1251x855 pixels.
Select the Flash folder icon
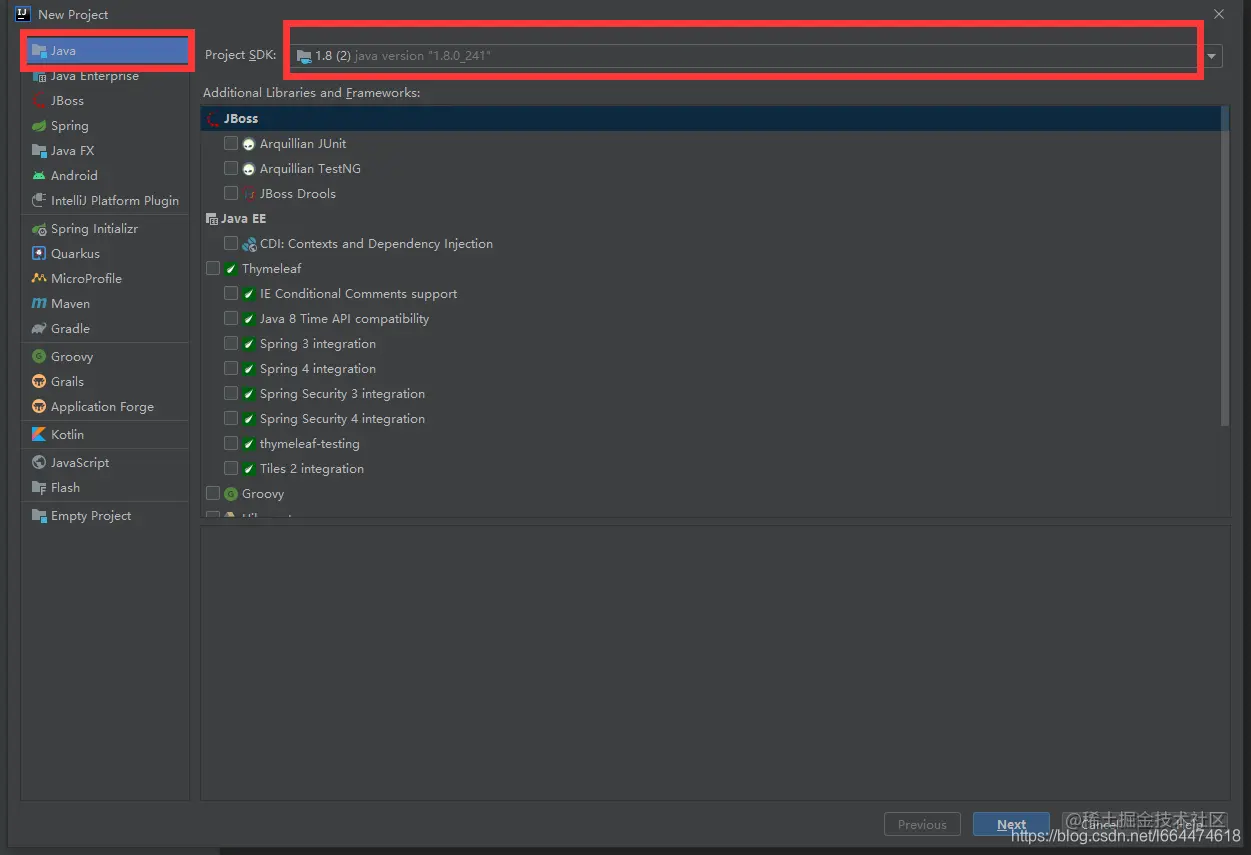pyautogui.click(x=39, y=488)
